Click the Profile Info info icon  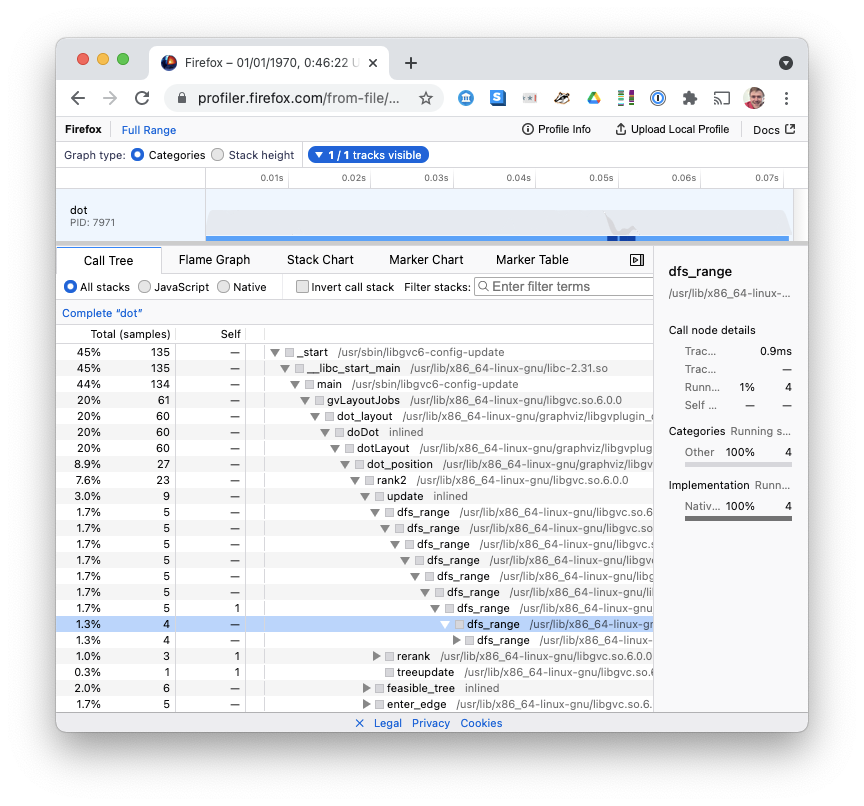(x=525, y=129)
